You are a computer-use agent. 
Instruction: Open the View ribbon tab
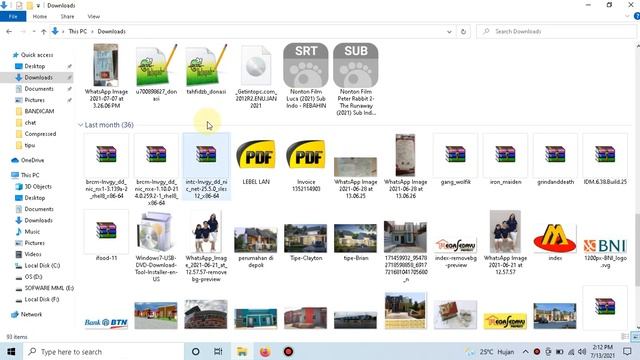[x=93, y=16]
